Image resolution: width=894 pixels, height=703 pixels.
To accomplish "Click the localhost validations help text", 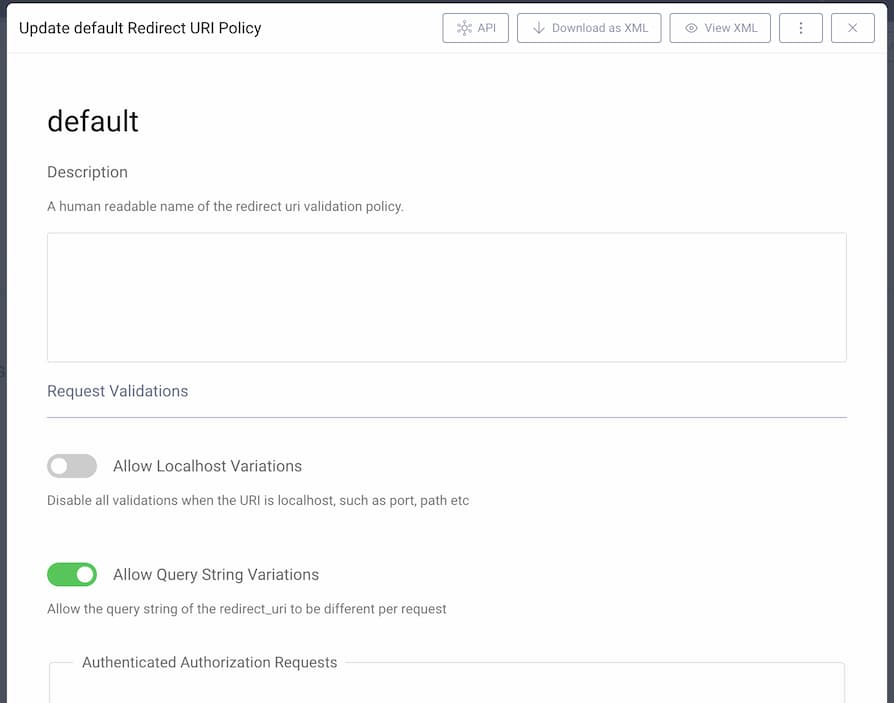I will click(x=258, y=500).
